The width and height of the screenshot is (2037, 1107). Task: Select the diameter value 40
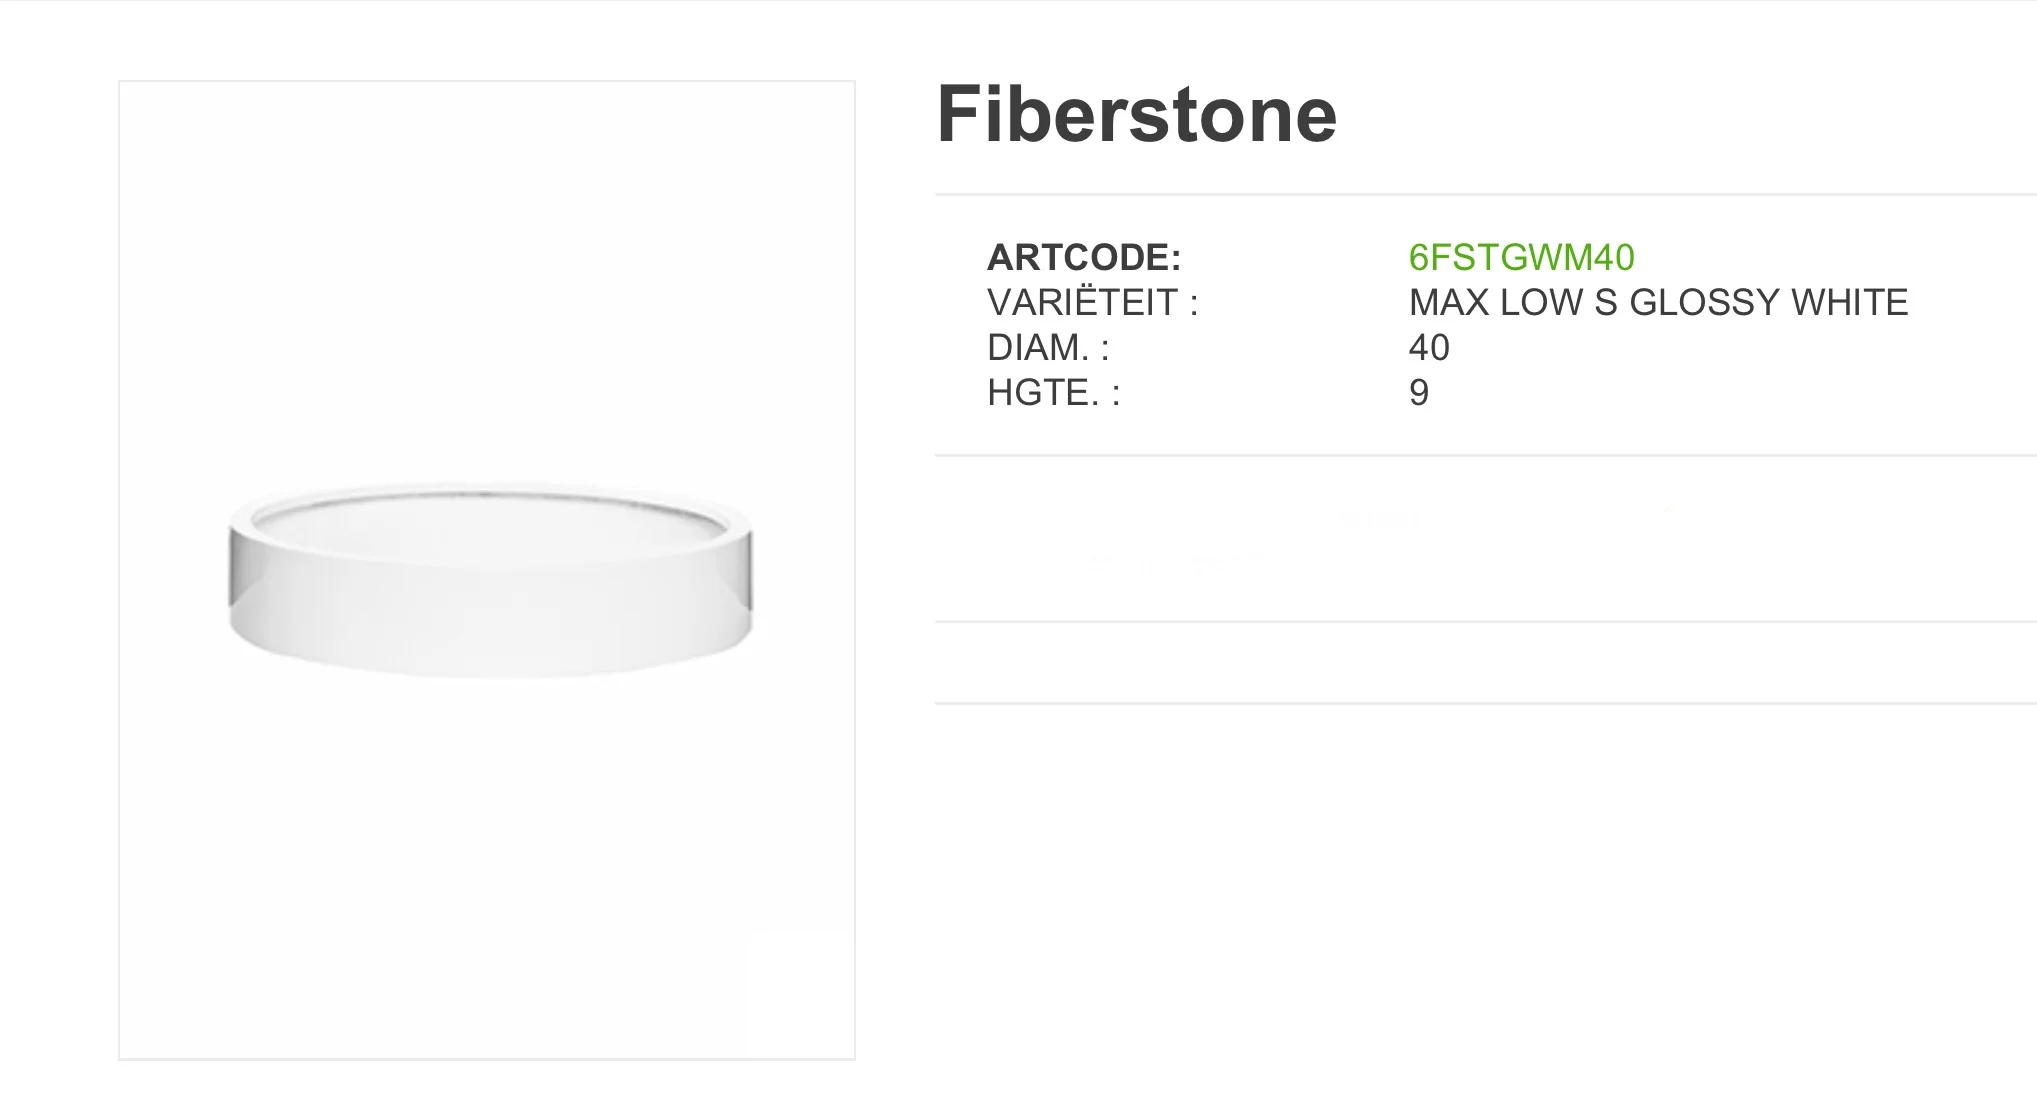(x=1429, y=347)
